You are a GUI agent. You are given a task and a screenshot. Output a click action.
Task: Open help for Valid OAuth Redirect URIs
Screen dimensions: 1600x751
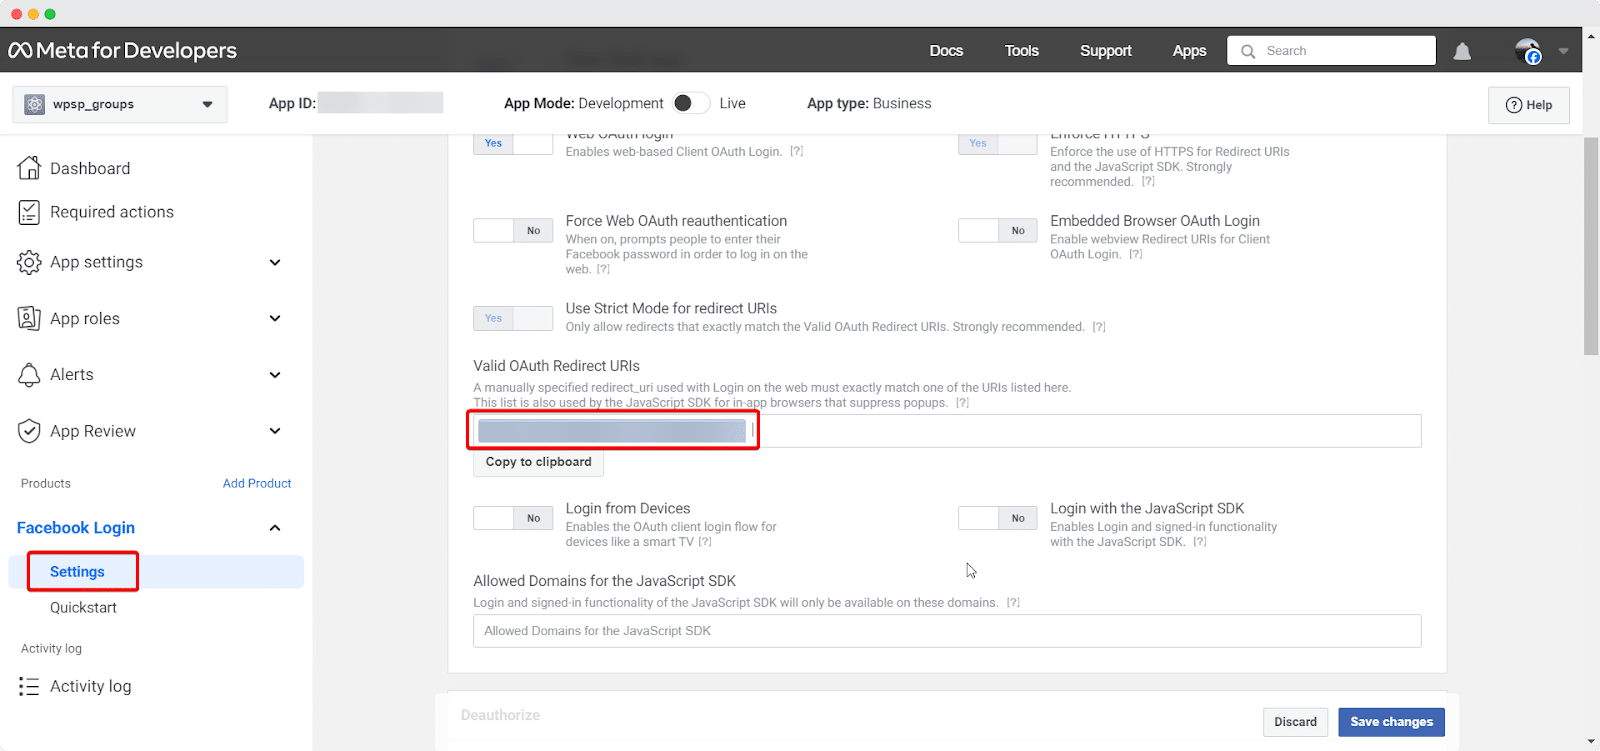962,403
